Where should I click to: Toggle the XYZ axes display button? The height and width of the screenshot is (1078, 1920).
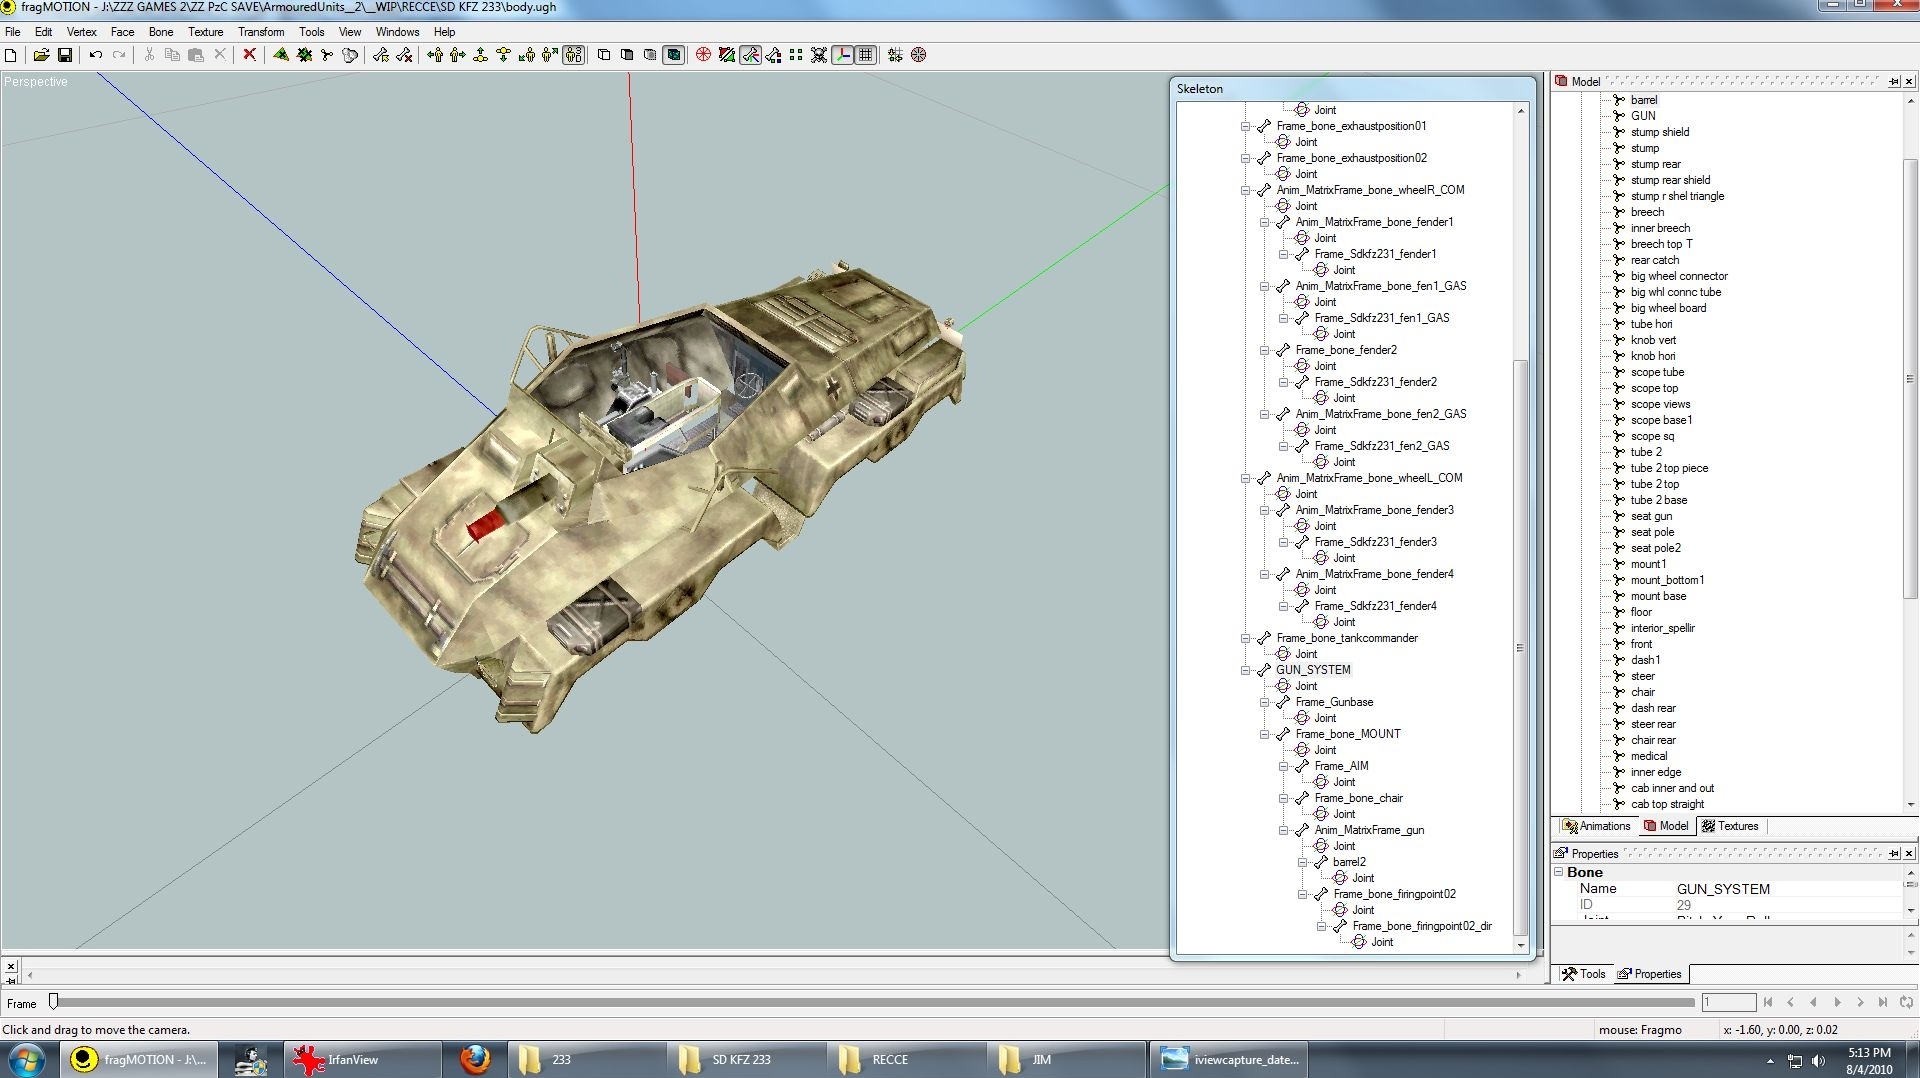pos(843,55)
